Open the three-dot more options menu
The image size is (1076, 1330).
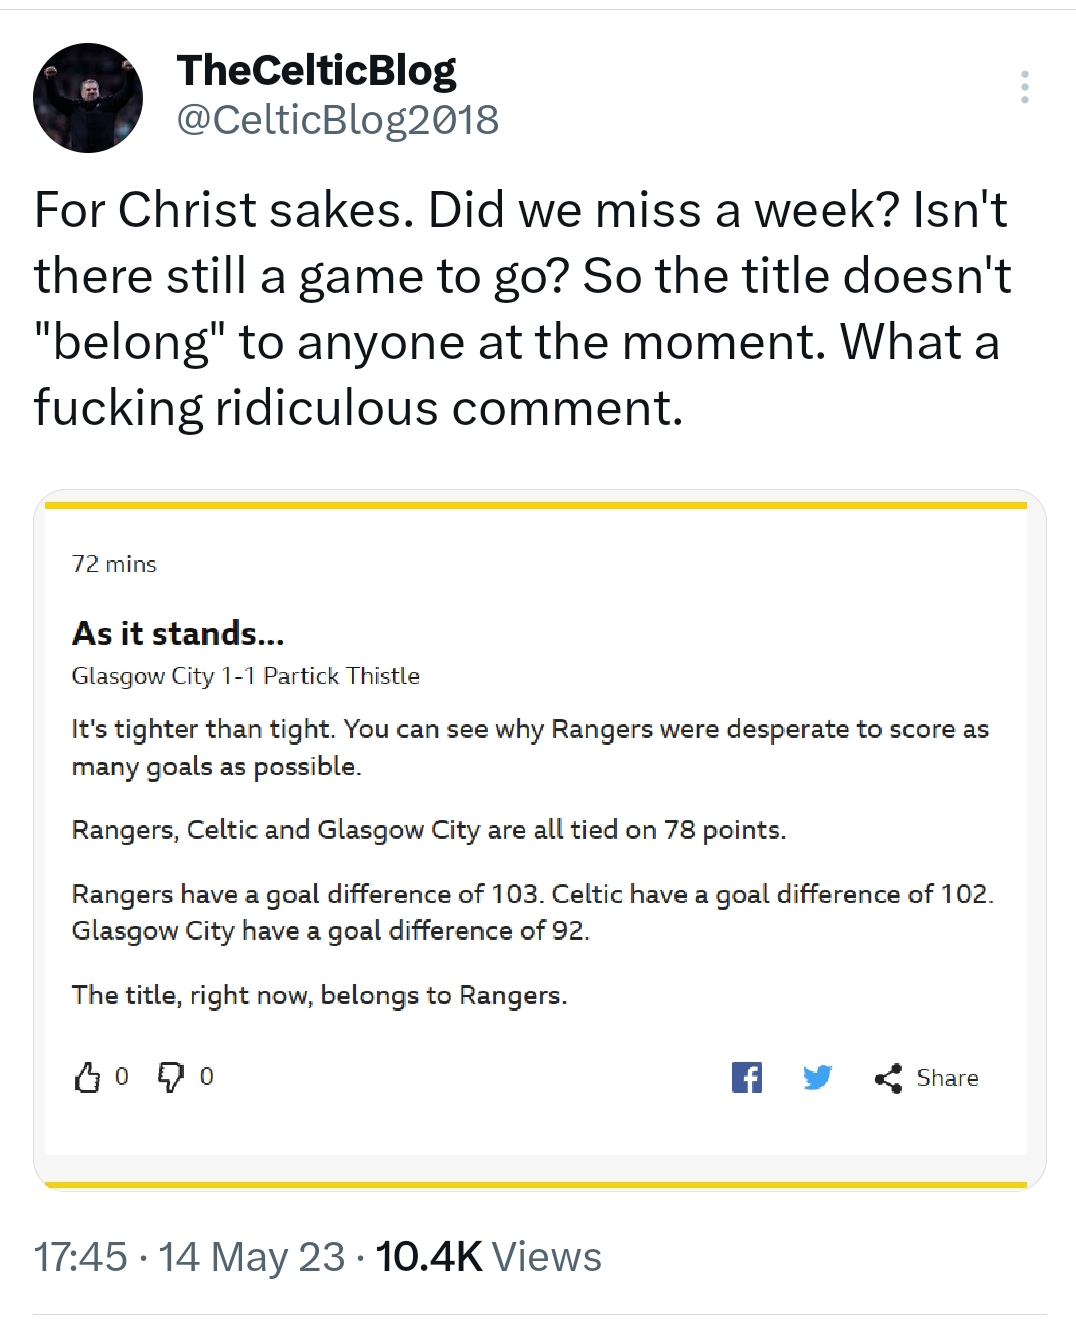(1024, 87)
